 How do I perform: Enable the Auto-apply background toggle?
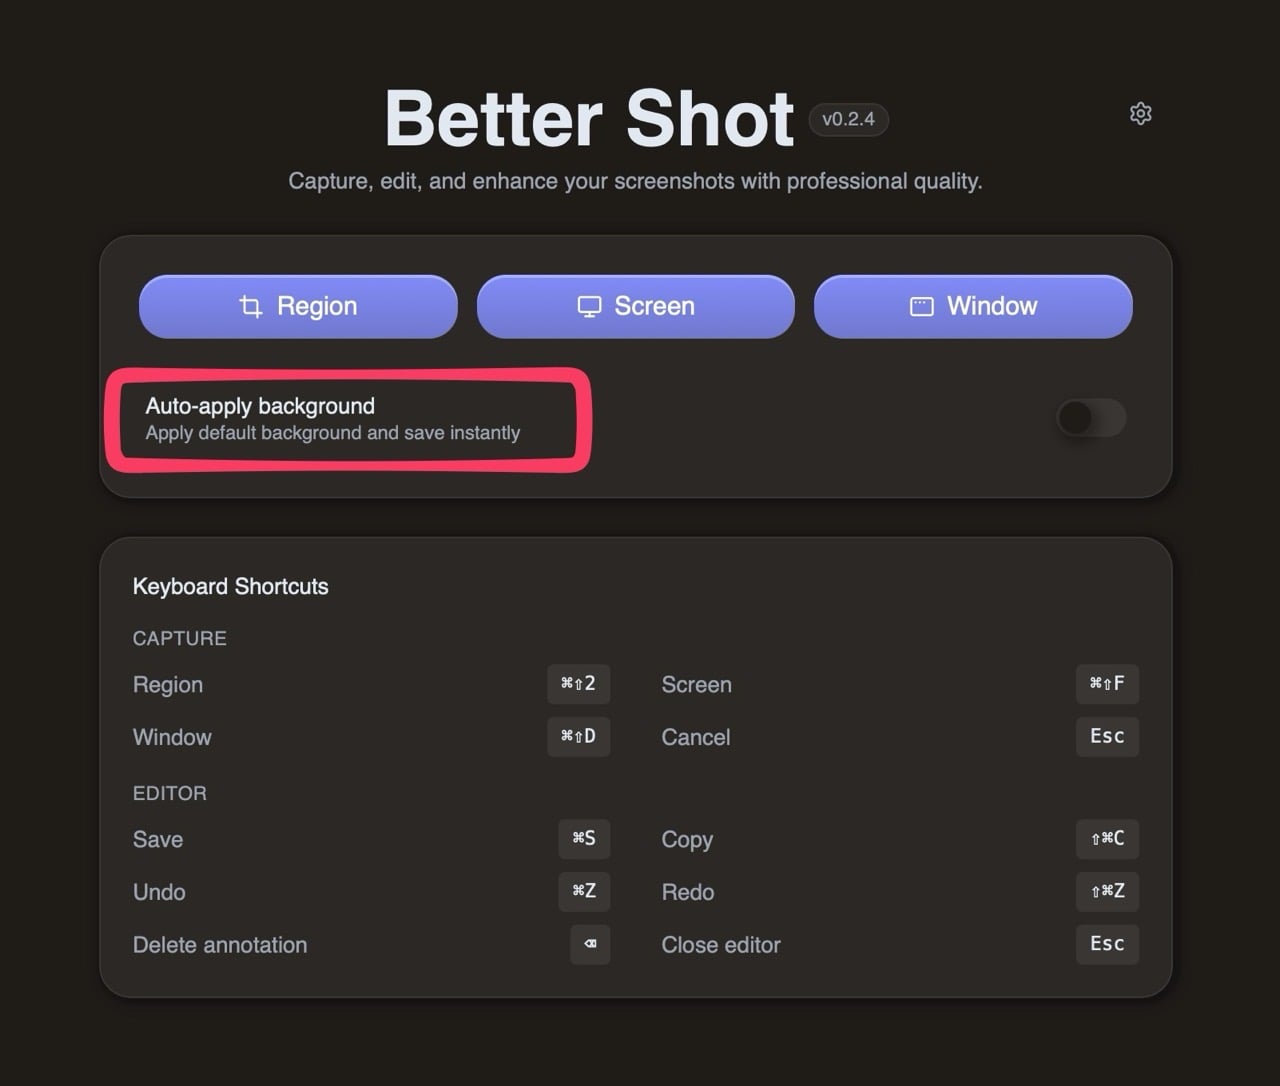tap(1090, 418)
